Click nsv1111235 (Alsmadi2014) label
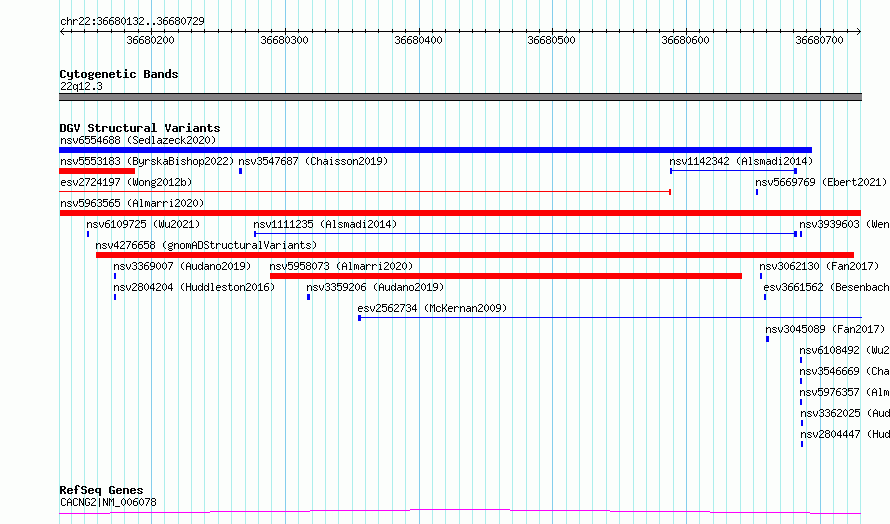This screenshot has width=890, height=524. 325,224
